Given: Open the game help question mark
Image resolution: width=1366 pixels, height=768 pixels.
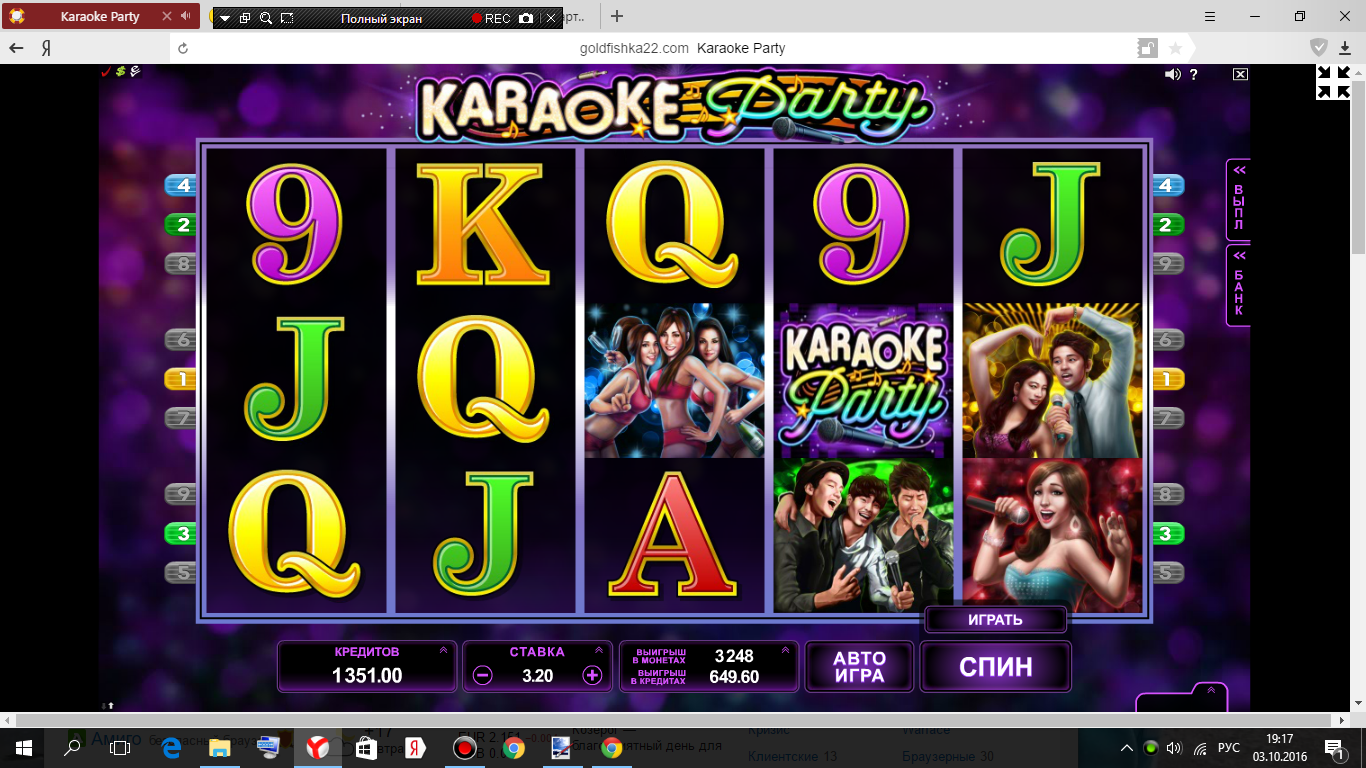Looking at the screenshot, I should (x=1194, y=74).
